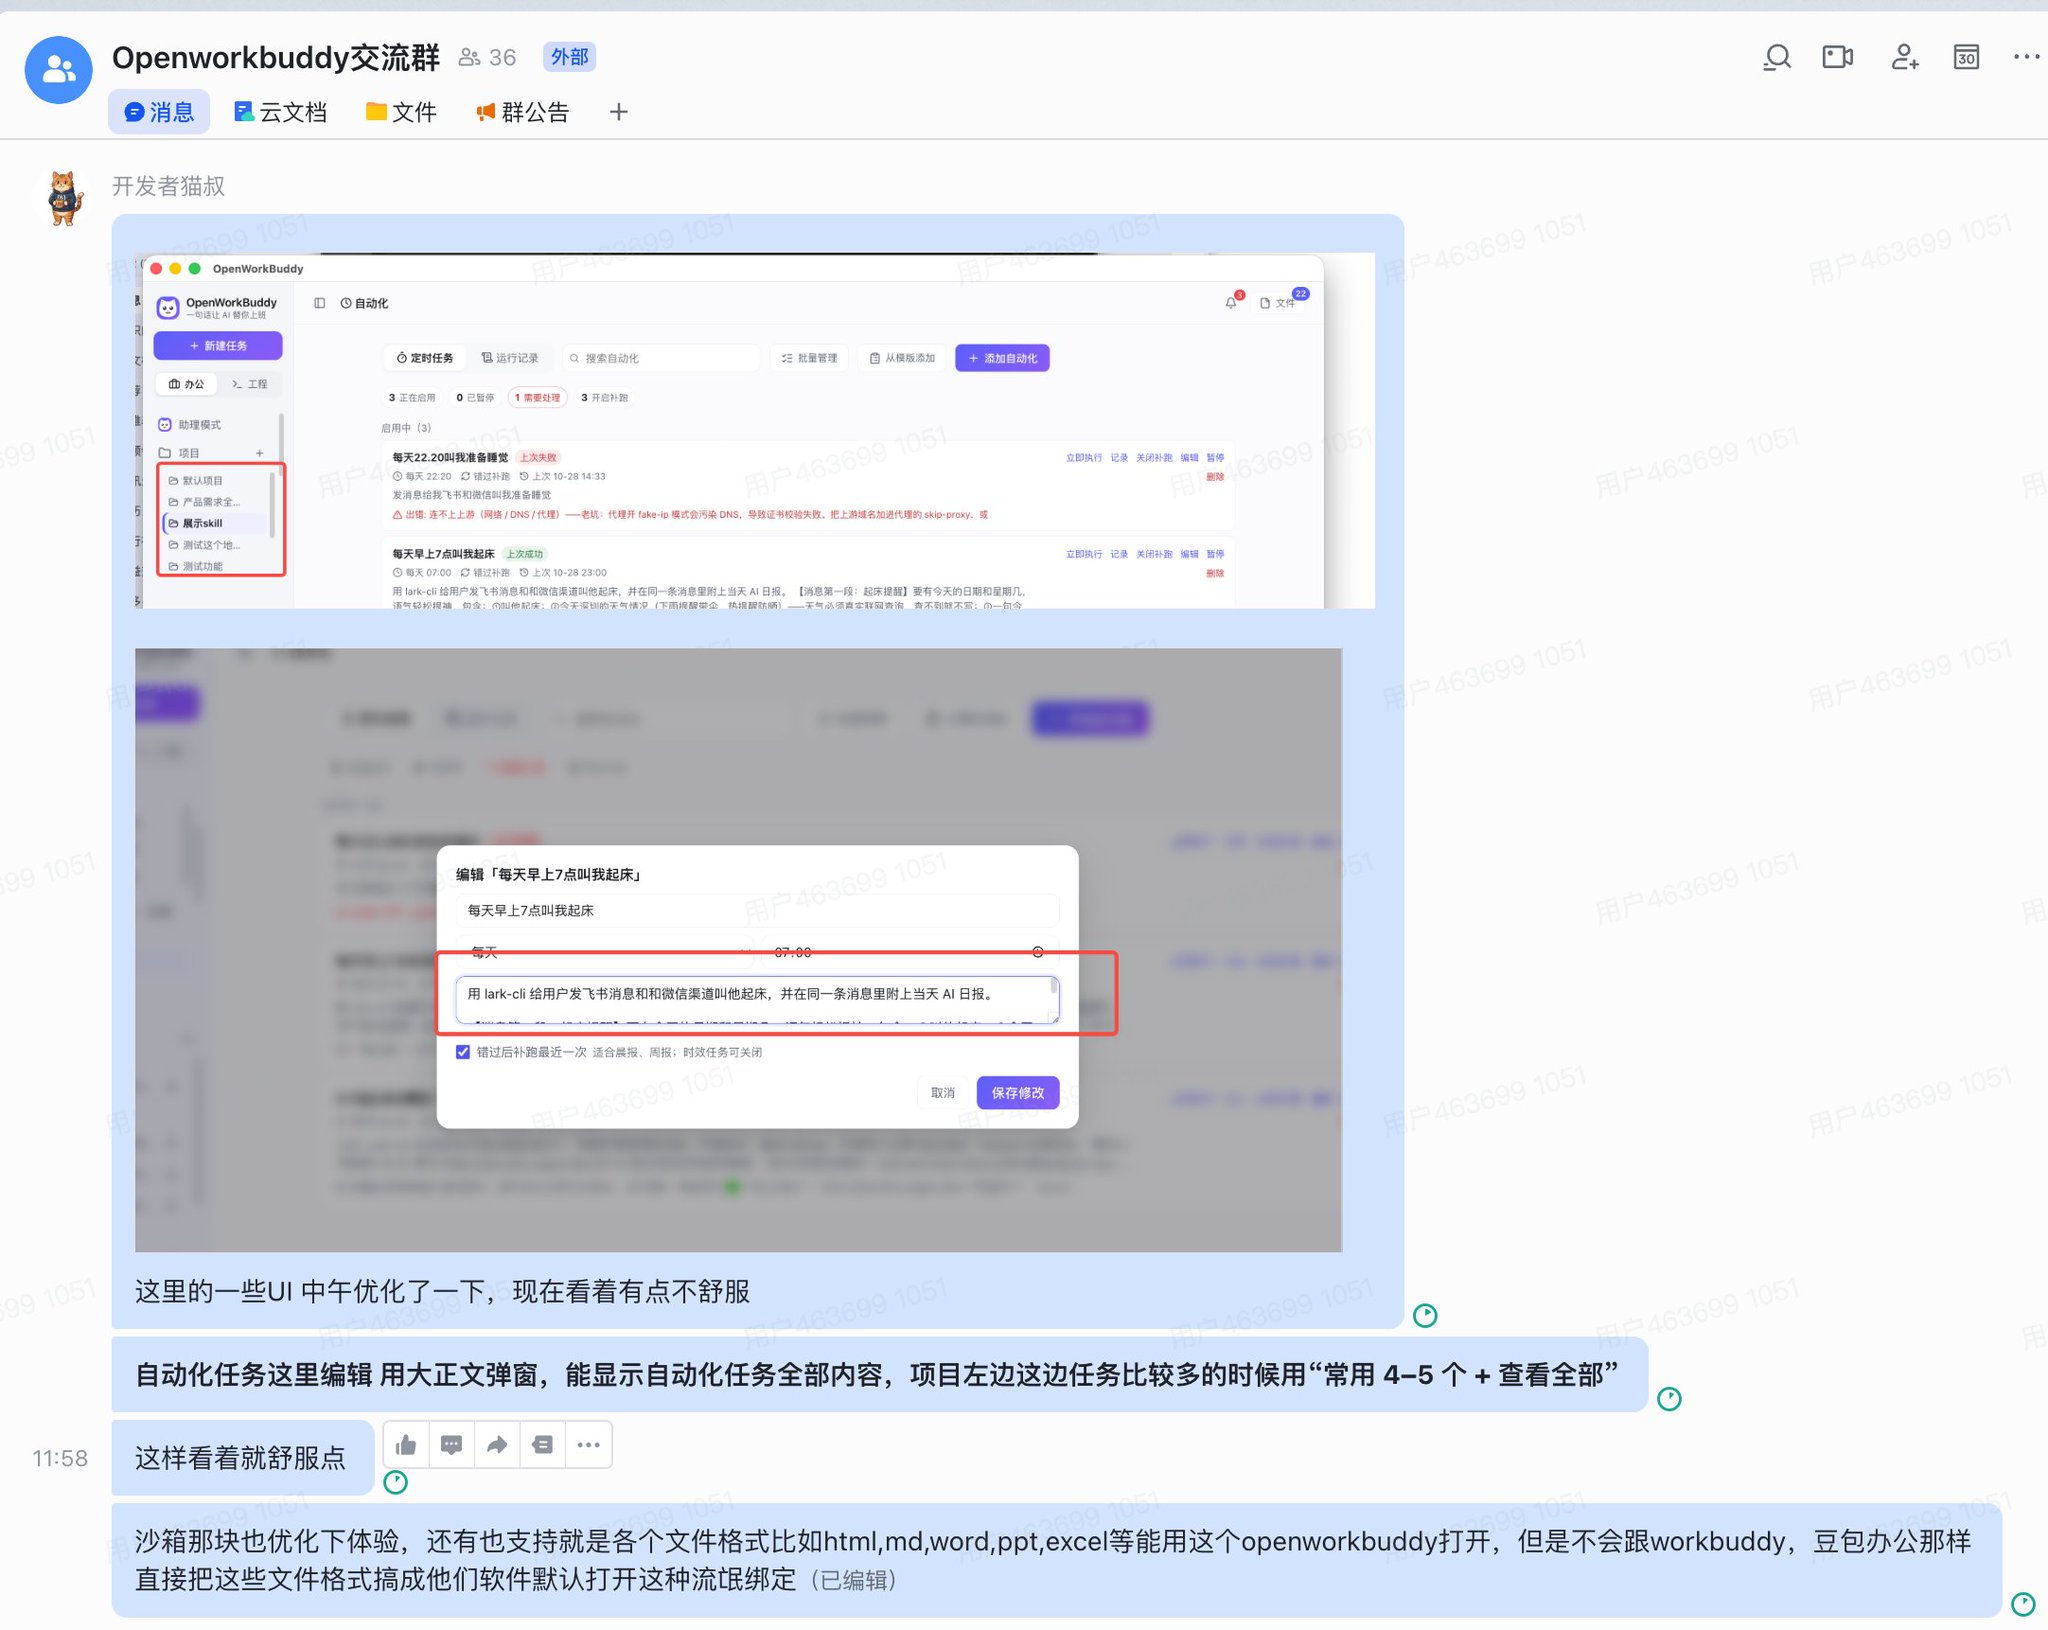Click the add member icon in header
This screenshot has height=1630, width=2048.
pos(1904,57)
